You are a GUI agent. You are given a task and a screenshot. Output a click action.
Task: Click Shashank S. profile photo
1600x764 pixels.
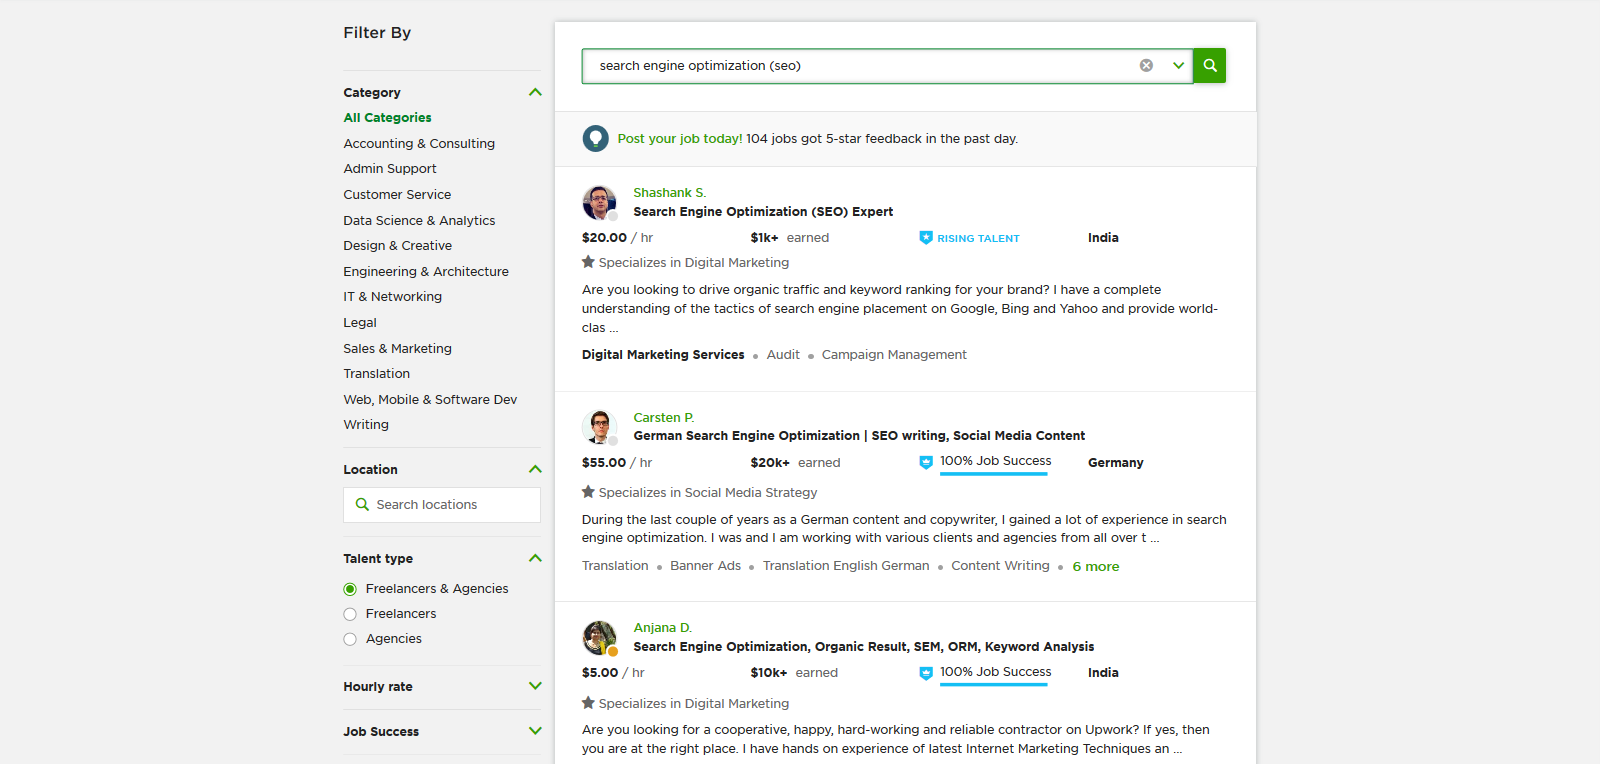click(x=599, y=202)
